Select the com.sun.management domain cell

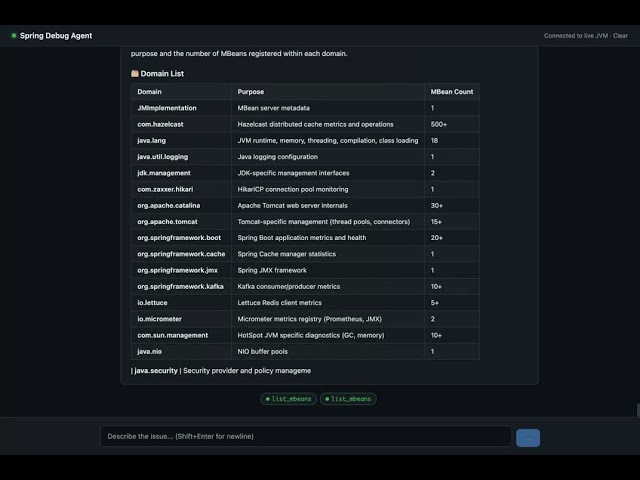(182, 335)
